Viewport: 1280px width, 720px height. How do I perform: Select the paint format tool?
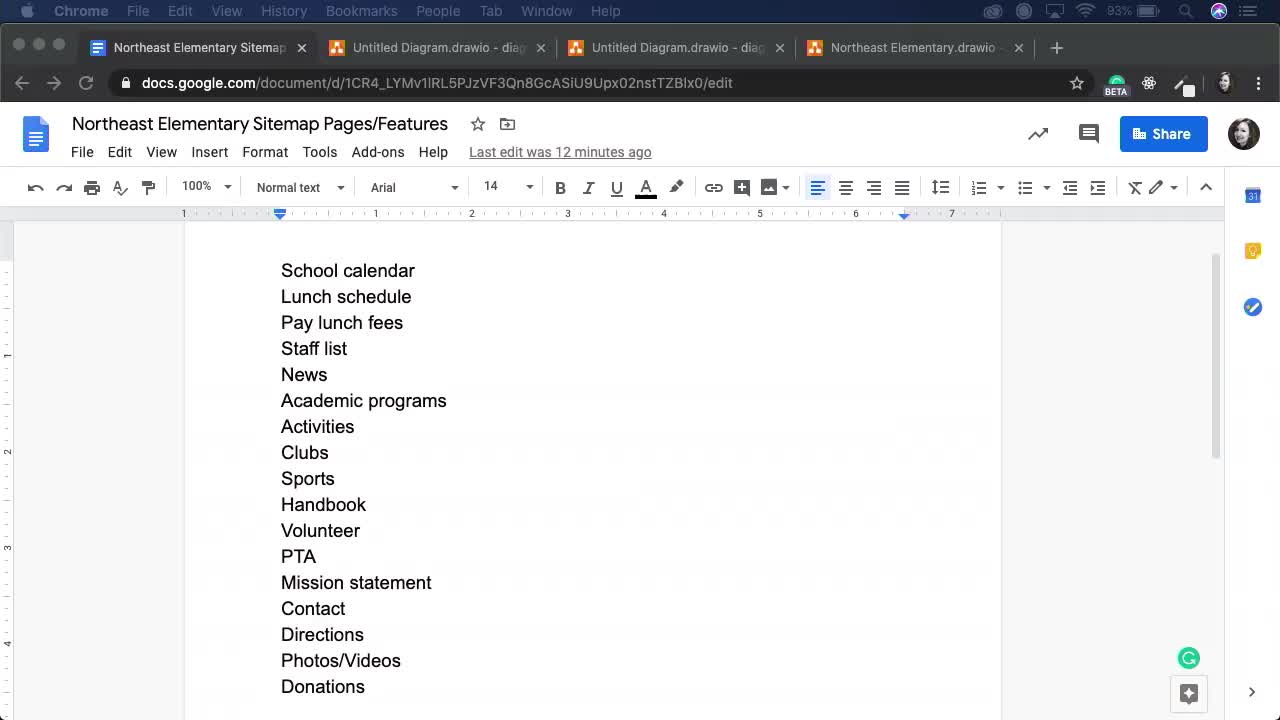[x=148, y=187]
